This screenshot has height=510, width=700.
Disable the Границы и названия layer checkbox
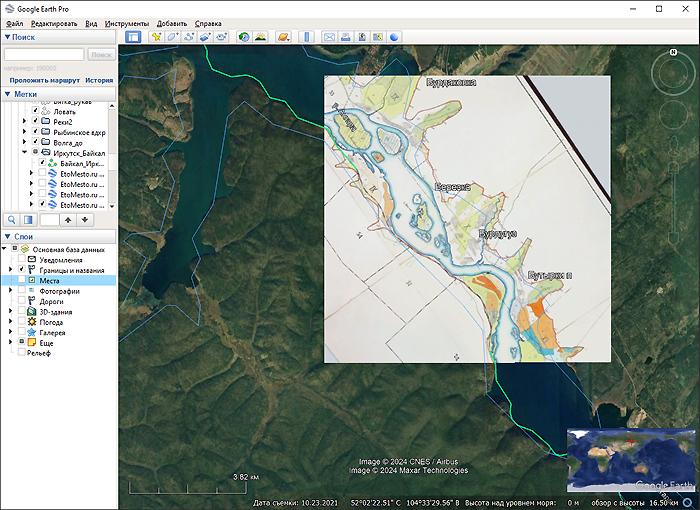pyautogui.click(x=21, y=270)
